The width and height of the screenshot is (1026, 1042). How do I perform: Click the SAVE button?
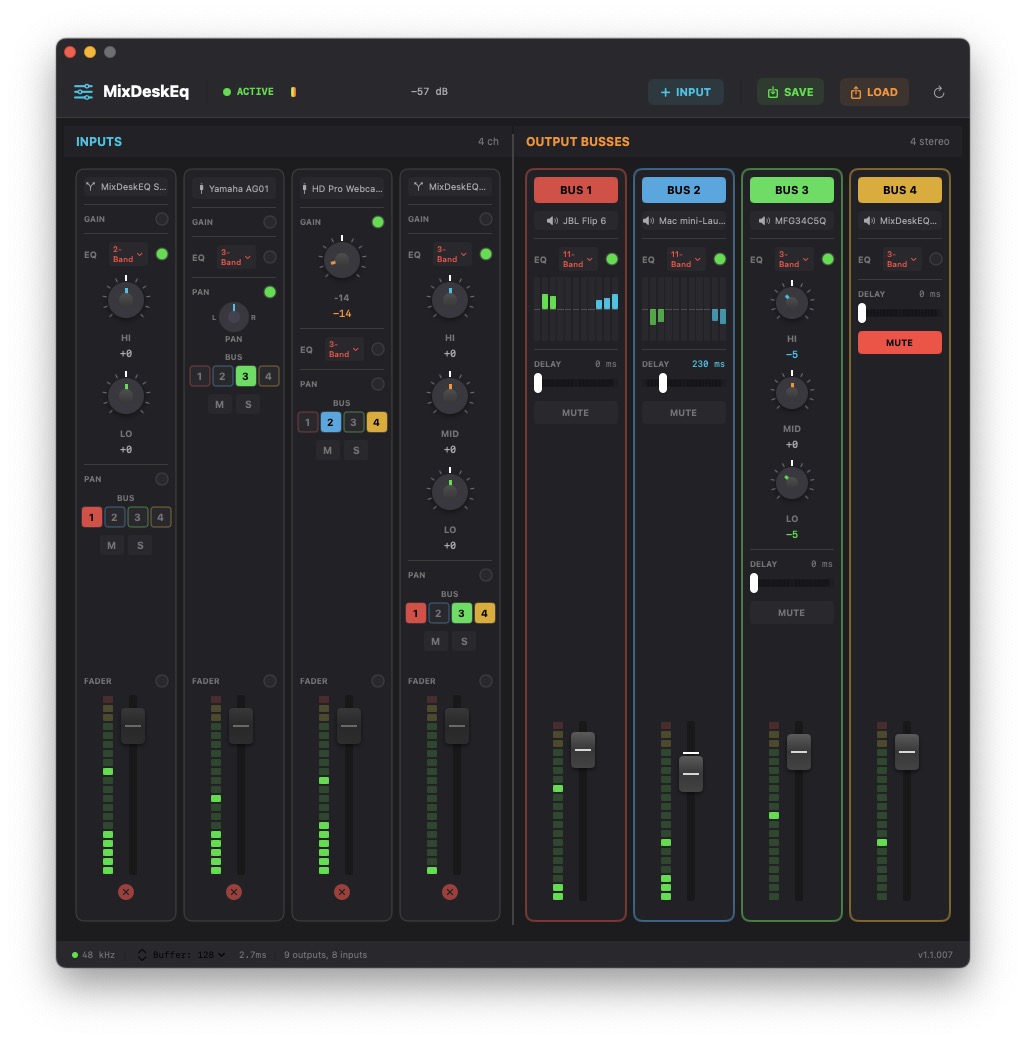click(x=790, y=91)
